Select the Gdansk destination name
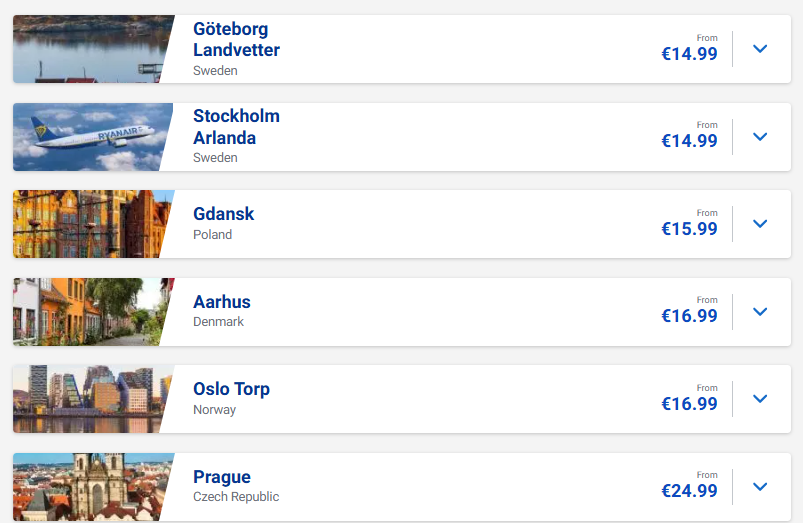This screenshot has width=803, height=523. [223, 214]
